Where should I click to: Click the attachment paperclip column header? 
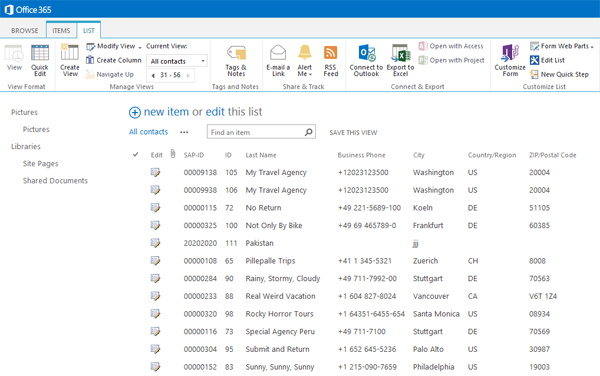(x=173, y=154)
